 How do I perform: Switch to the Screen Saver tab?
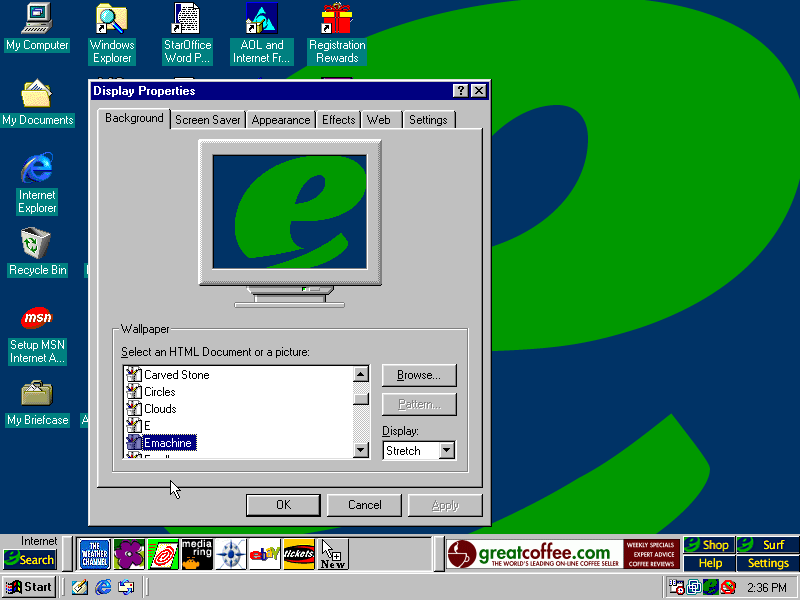(x=207, y=120)
